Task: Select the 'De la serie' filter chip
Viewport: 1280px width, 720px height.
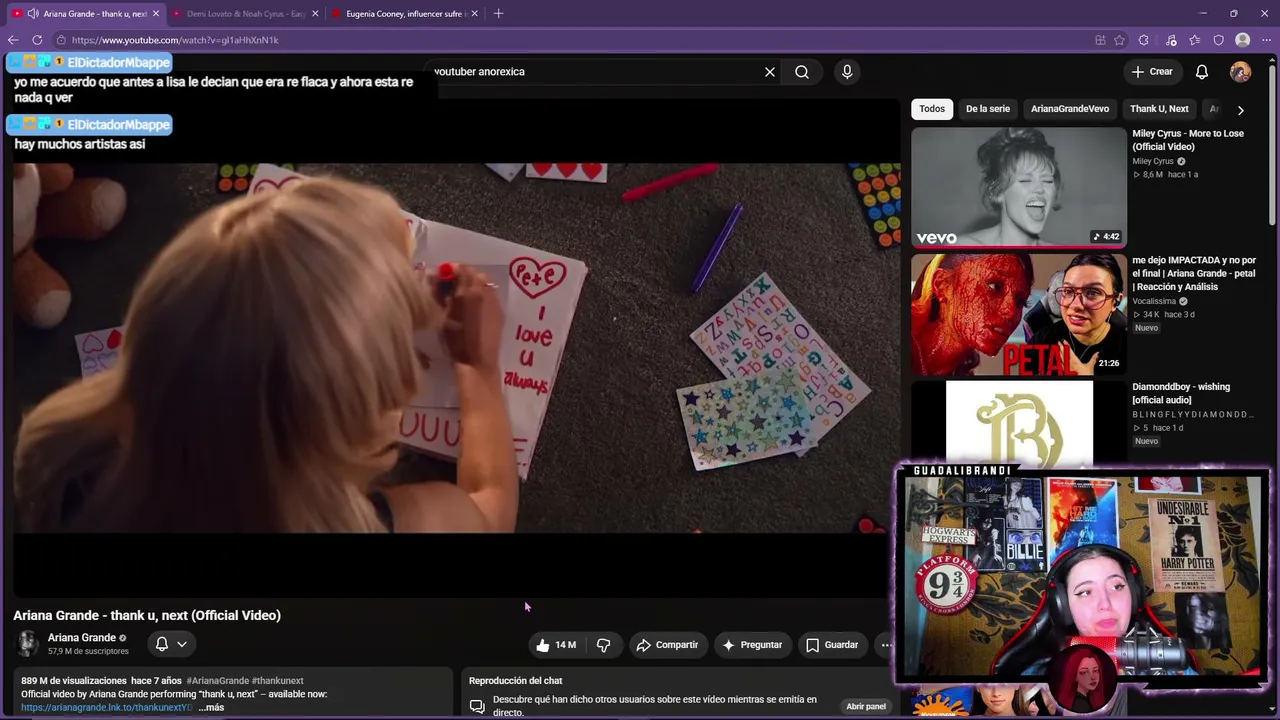Action: pos(988,109)
